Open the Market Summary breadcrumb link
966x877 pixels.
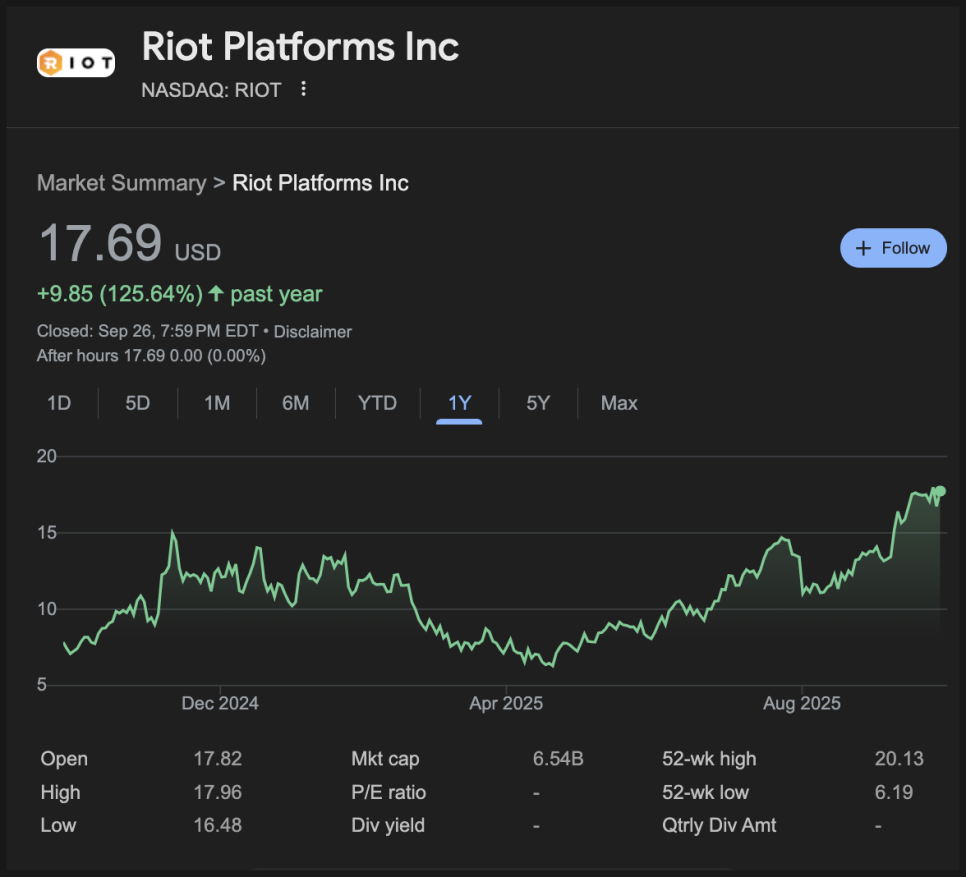pos(121,183)
